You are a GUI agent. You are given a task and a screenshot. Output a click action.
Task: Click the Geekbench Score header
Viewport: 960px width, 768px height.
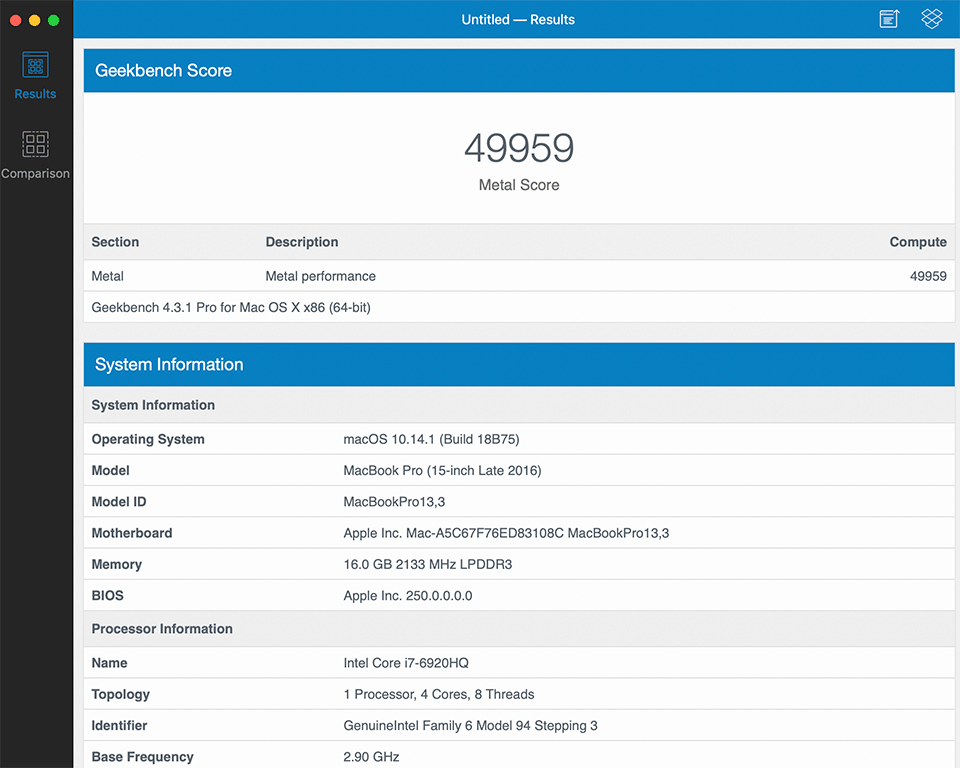click(x=519, y=70)
